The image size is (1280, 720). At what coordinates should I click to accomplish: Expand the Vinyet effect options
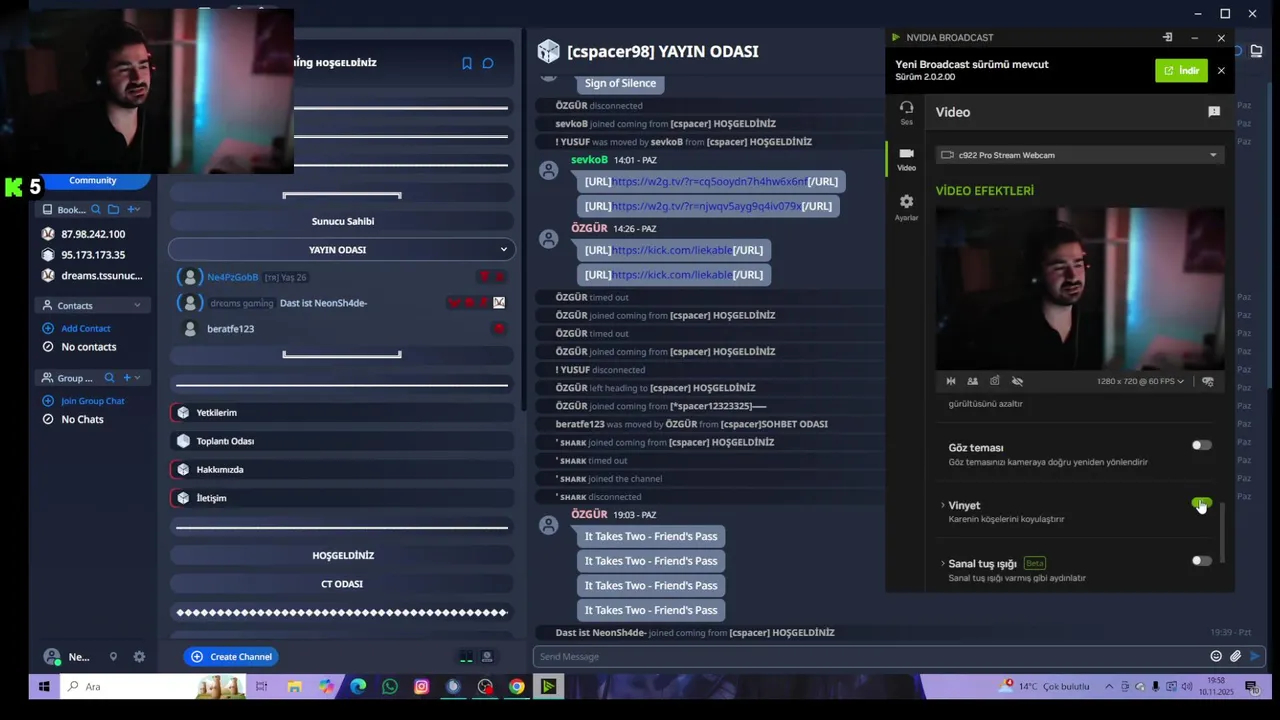tap(943, 506)
